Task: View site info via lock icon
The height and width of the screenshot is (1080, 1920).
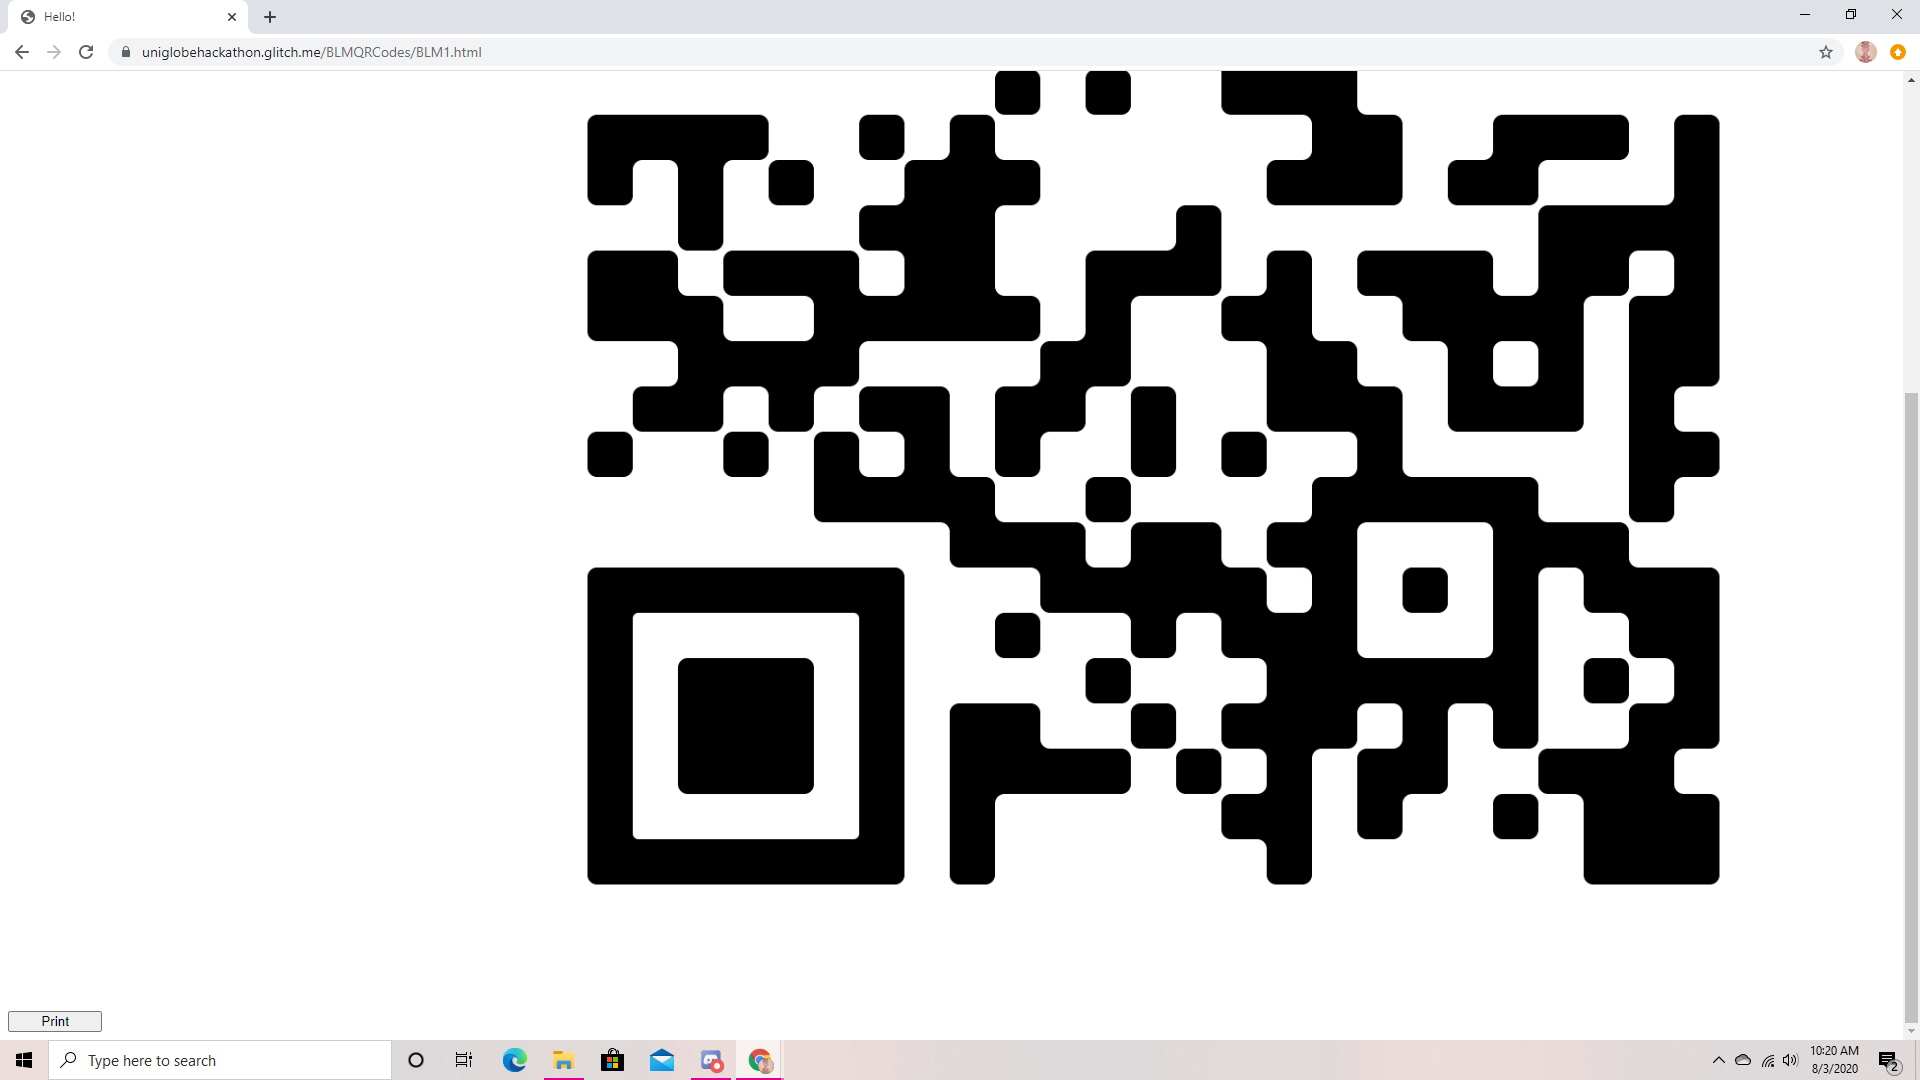Action: click(x=126, y=52)
